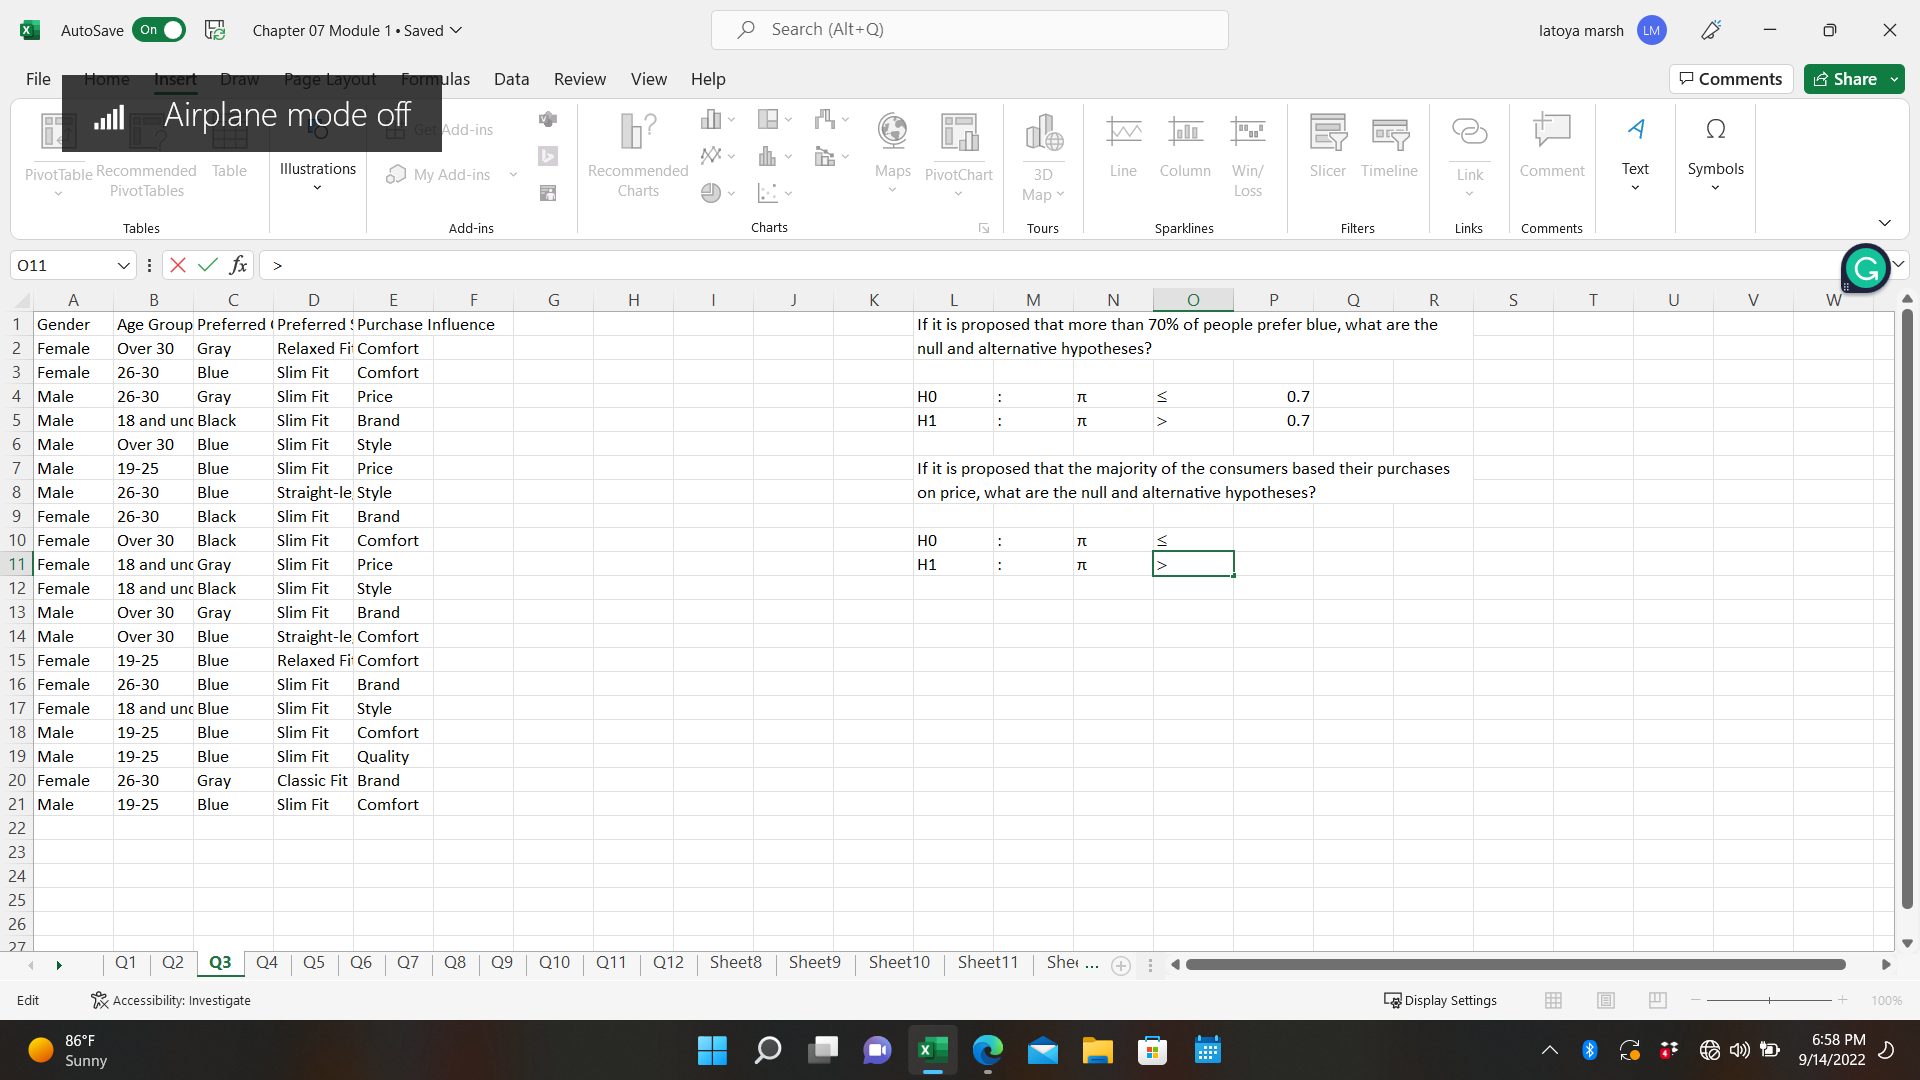Open the Grammarly floating icon
This screenshot has width=1920, height=1080.
pos(1865,268)
